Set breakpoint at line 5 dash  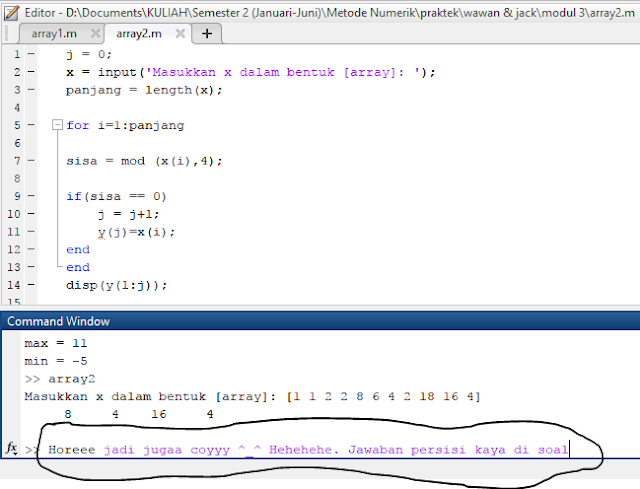click(31, 124)
